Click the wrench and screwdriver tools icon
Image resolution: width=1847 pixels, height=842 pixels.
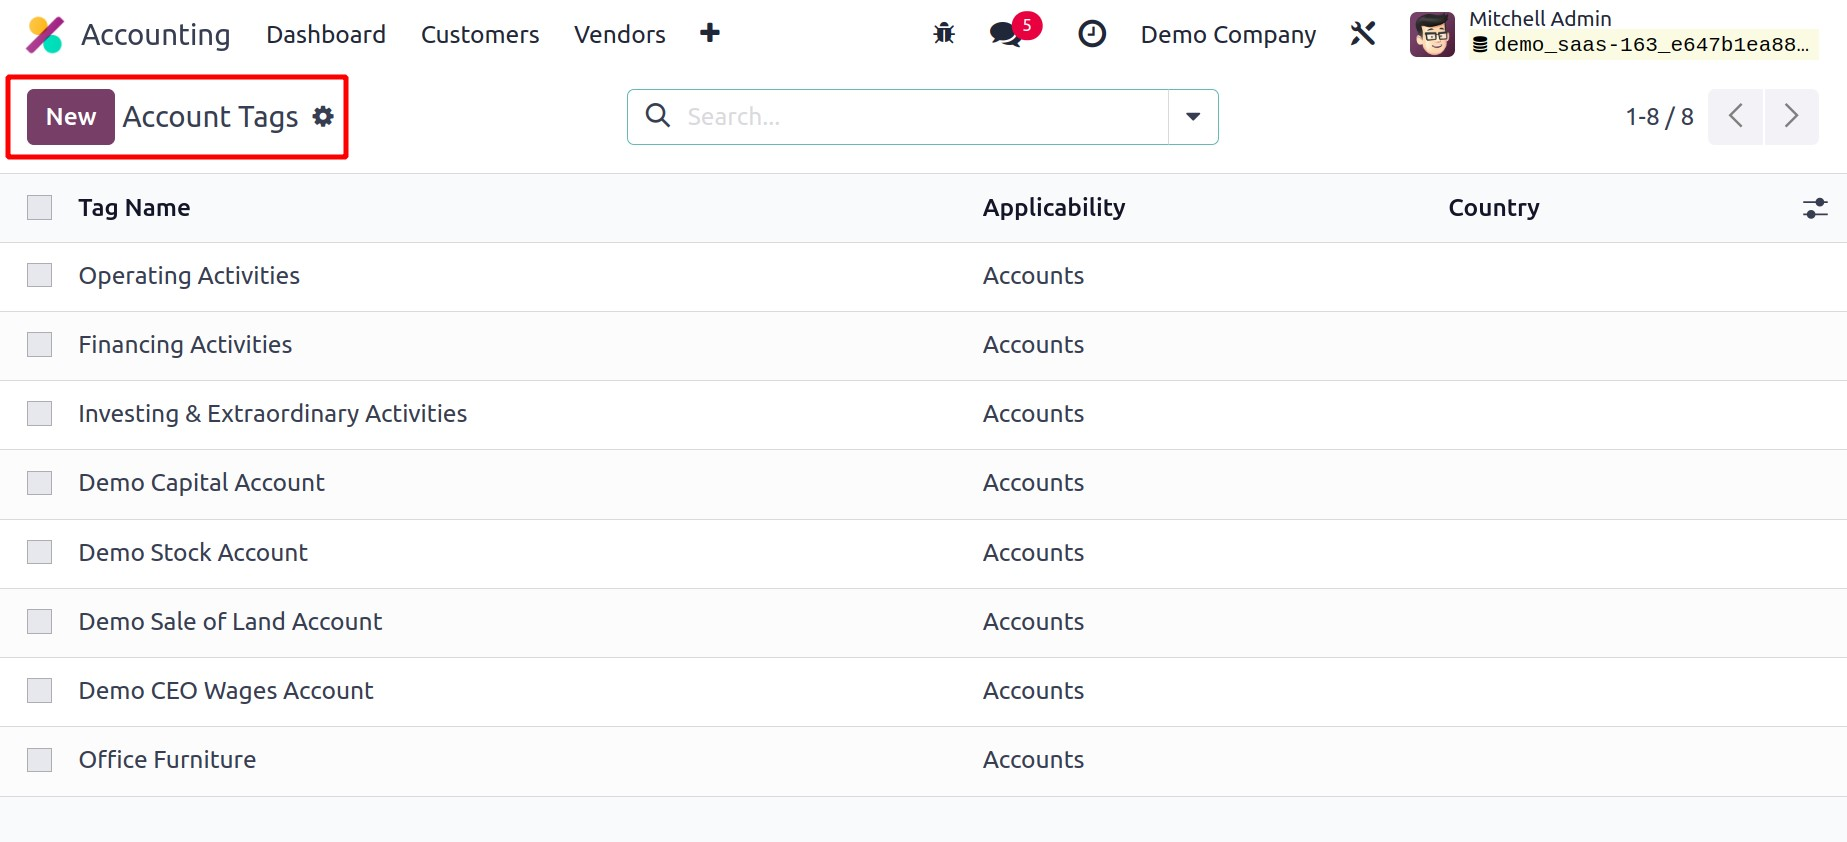pos(1363,34)
